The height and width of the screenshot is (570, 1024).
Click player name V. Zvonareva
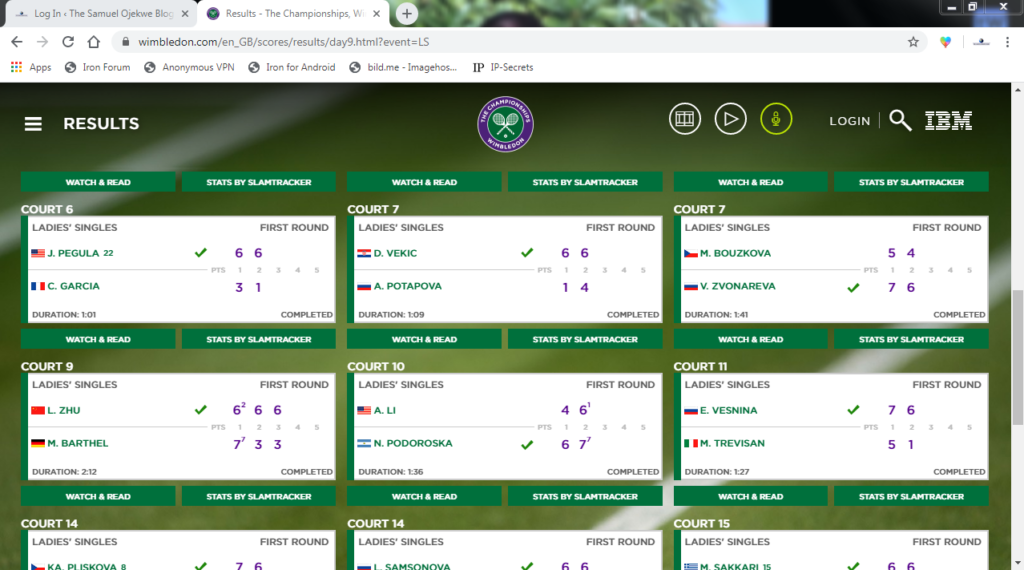pos(738,286)
